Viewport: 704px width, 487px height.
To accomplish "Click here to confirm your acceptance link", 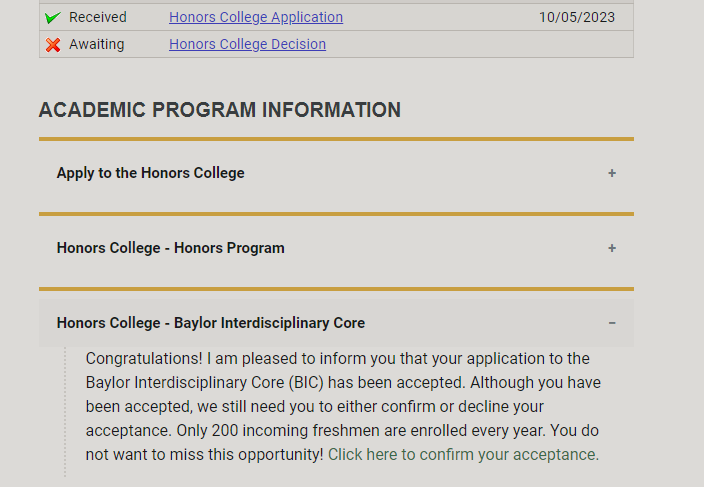I will point(463,454).
